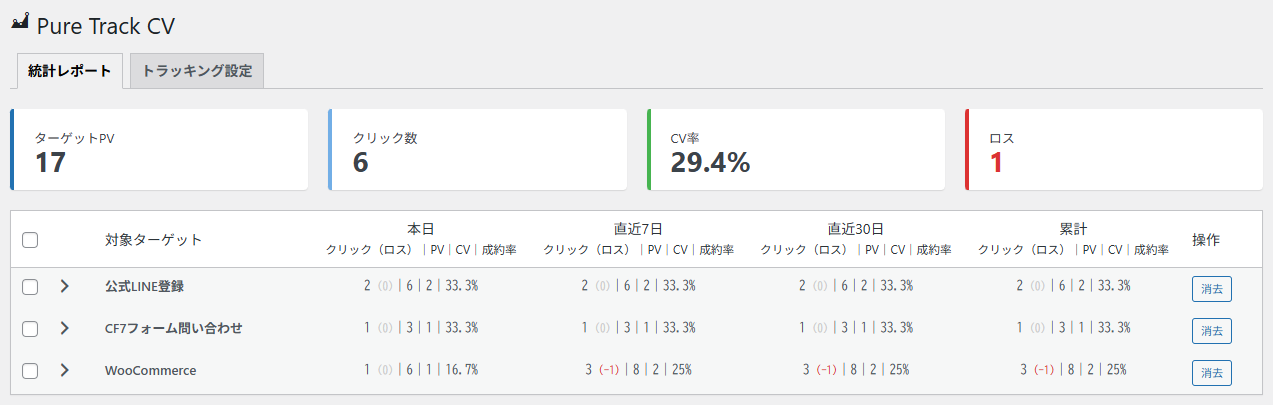The image size is (1273, 405).
Task: Delete WooCommerce data with 消去 button
Action: point(1211,372)
